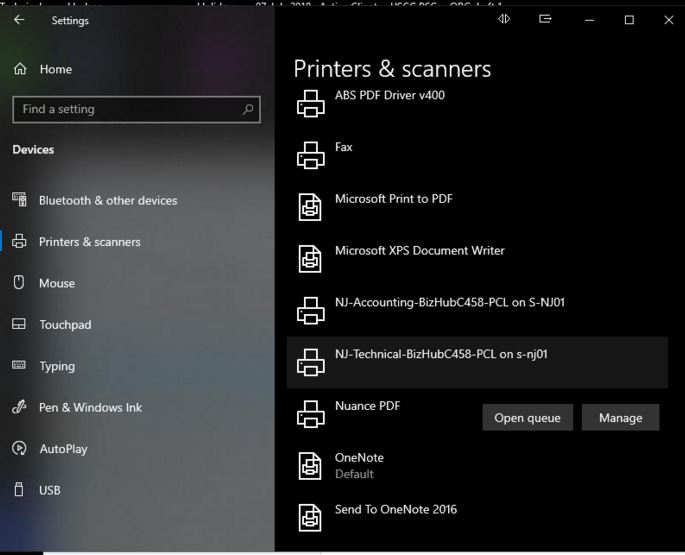
Task: Click the OneNote document printer icon
Action: click(x=310, y=466)
